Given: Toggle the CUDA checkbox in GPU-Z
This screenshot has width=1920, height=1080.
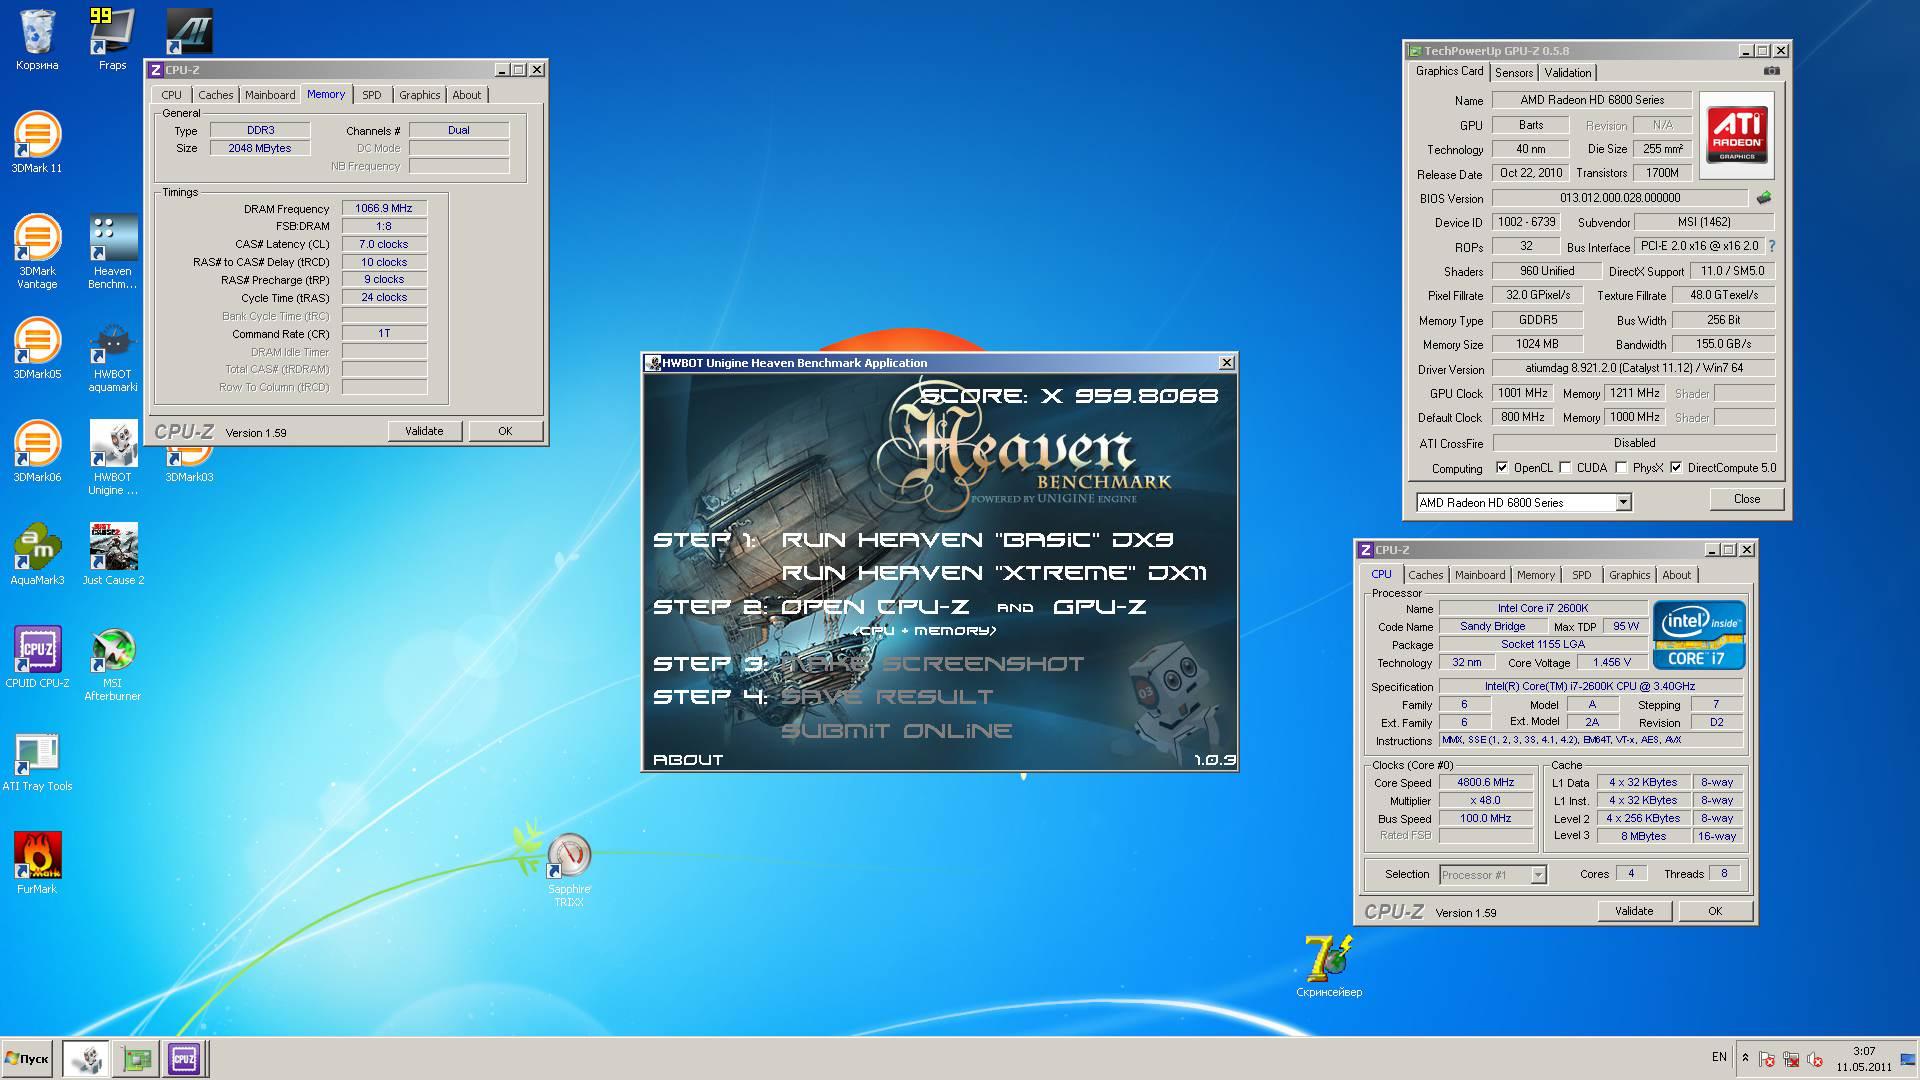Looking at the screenshot, I should point(1565,468).
